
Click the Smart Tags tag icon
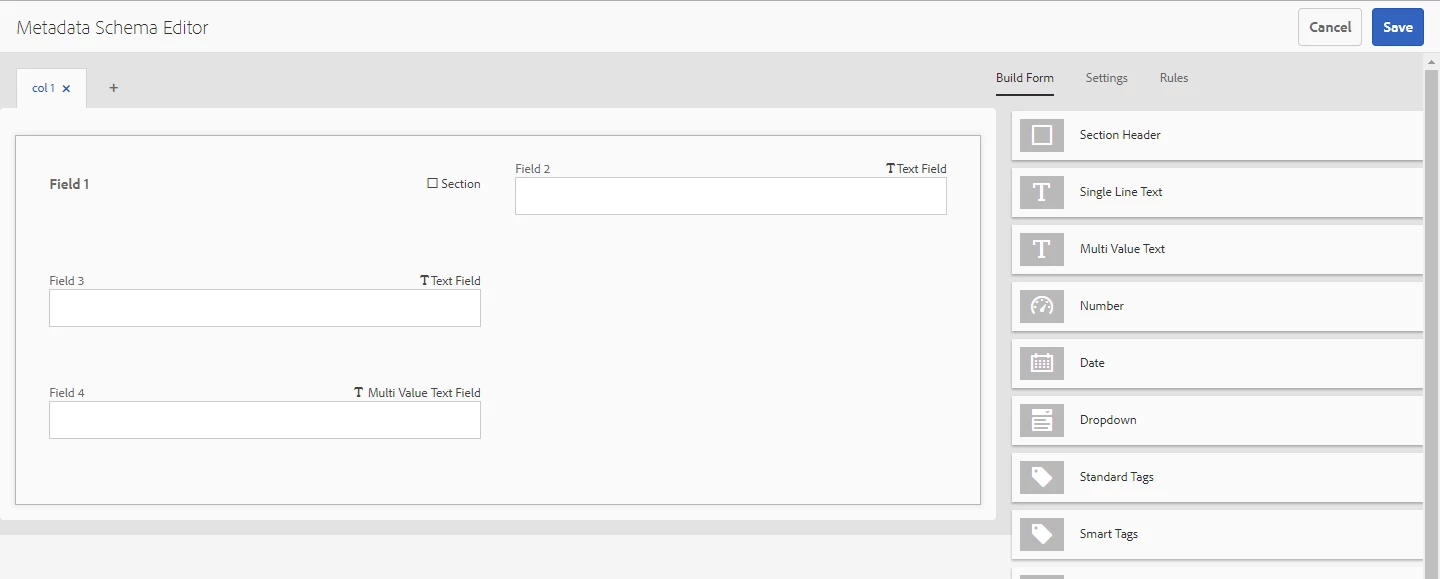1042,534
